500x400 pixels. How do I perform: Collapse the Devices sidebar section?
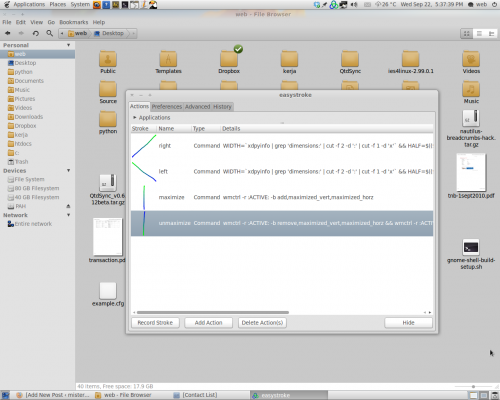pyautogui.click(x=68, y=170)
